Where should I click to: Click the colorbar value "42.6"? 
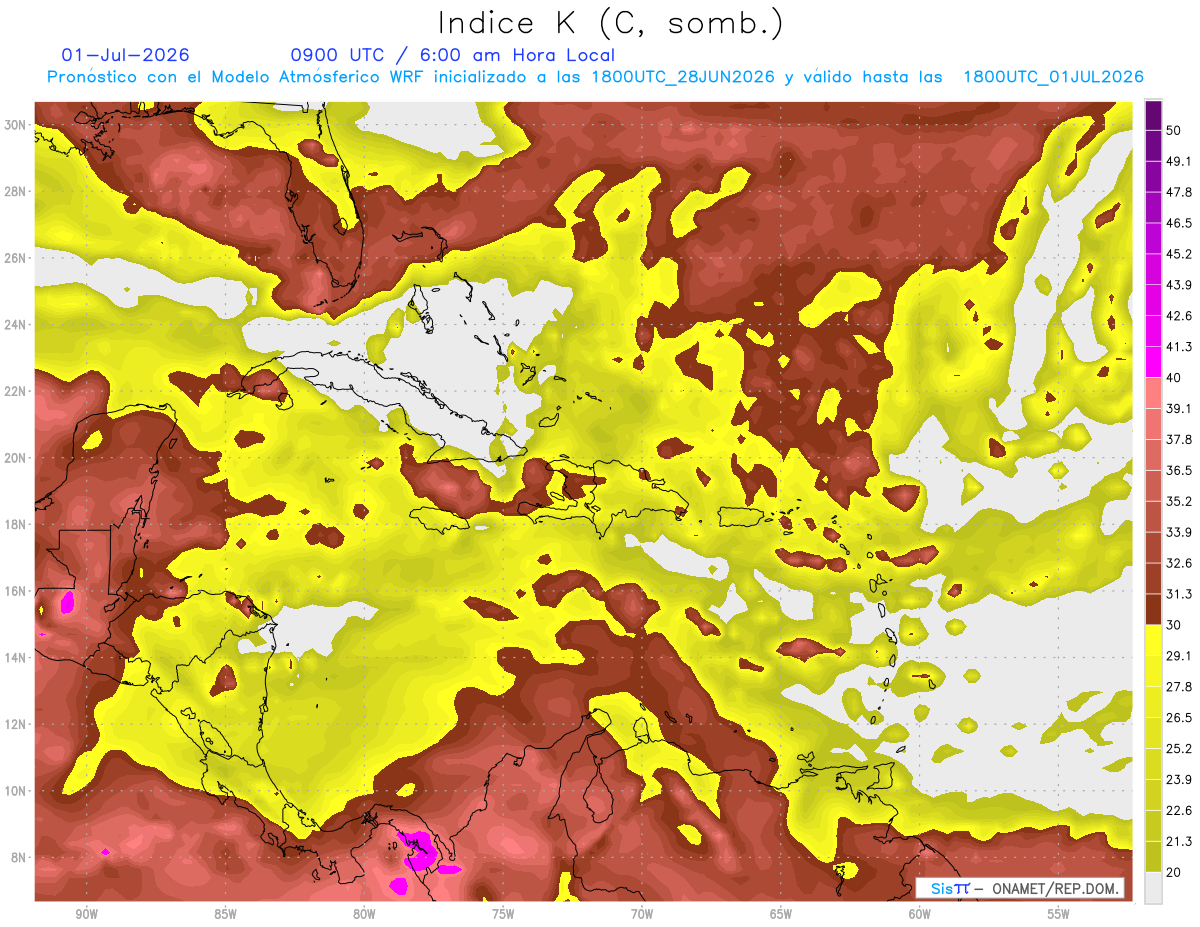[1179, 316]
